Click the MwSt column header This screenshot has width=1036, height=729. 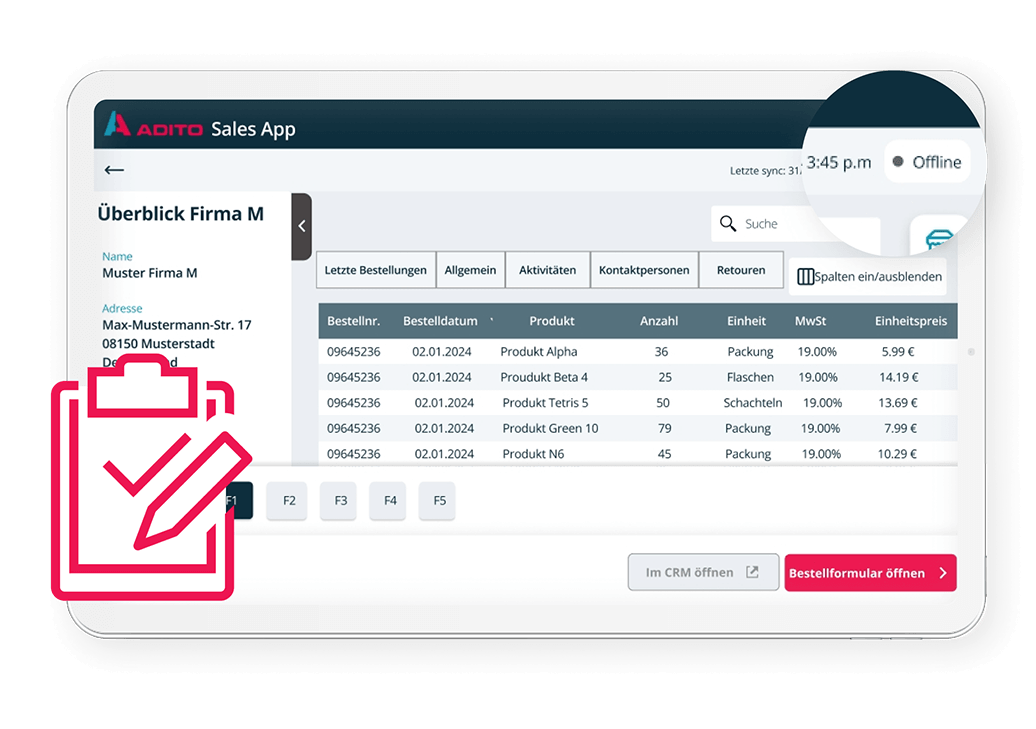810,321
